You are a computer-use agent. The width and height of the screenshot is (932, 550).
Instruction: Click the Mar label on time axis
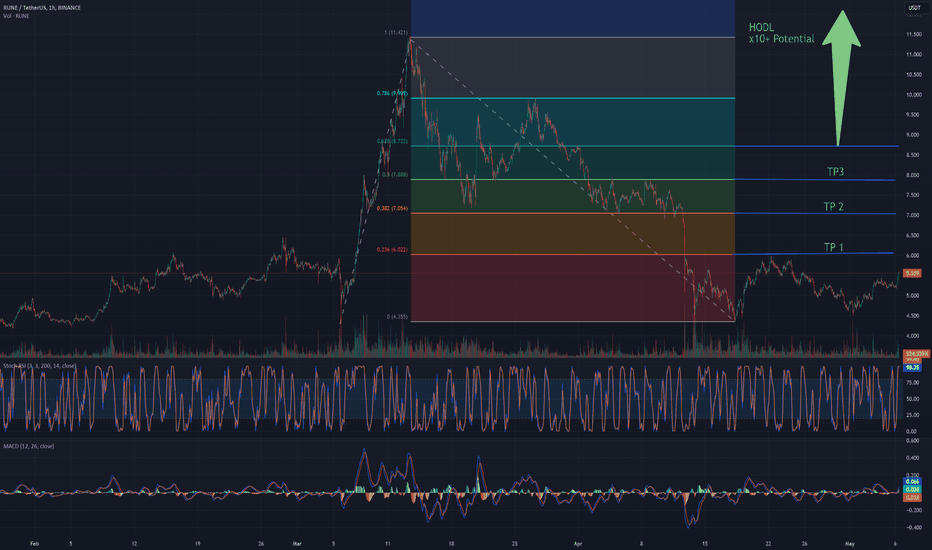click(297, 543)
